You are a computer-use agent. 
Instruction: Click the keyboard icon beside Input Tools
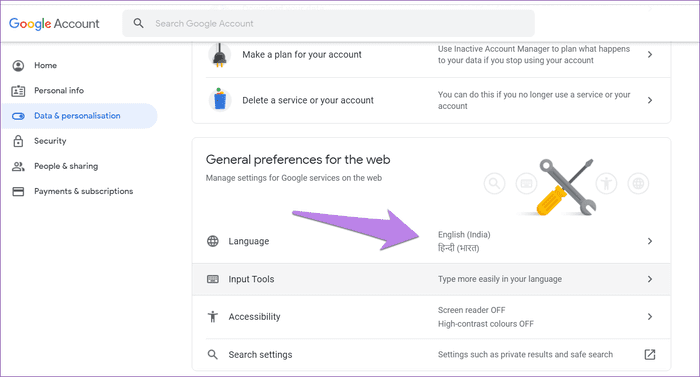point(213,279)
